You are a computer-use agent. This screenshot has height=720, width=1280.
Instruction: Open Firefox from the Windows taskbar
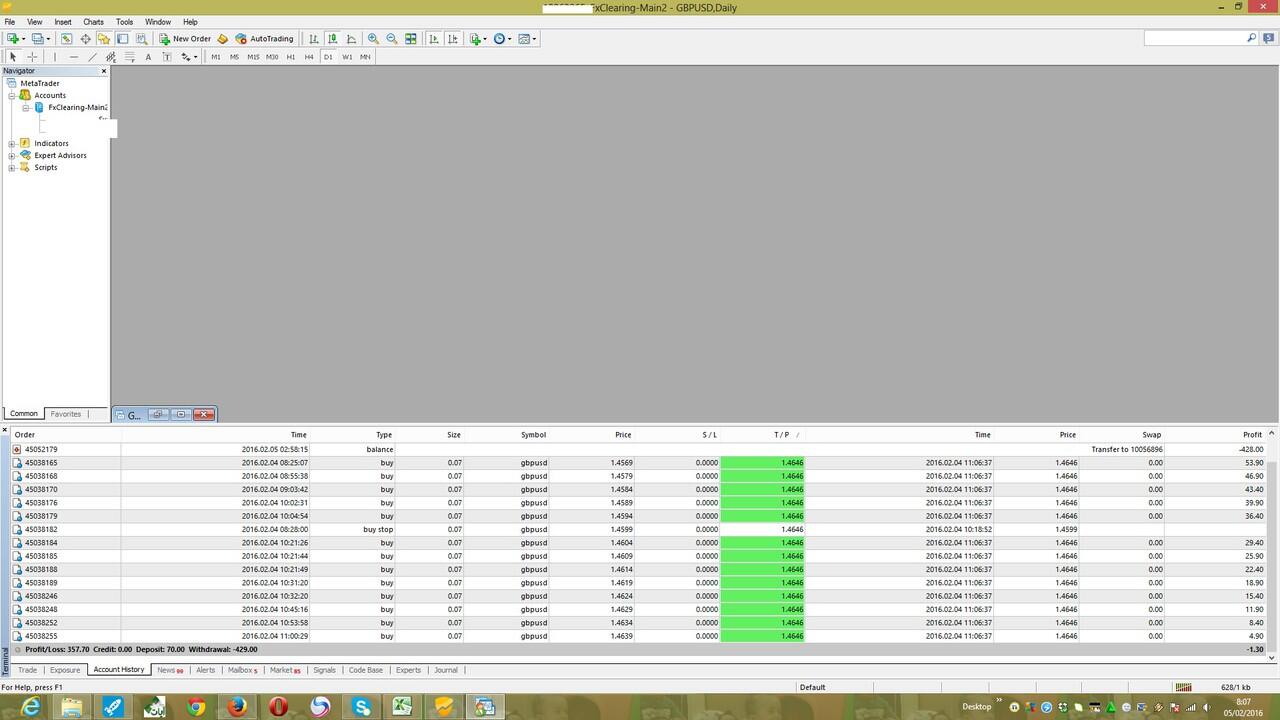(x=237, y=707)
